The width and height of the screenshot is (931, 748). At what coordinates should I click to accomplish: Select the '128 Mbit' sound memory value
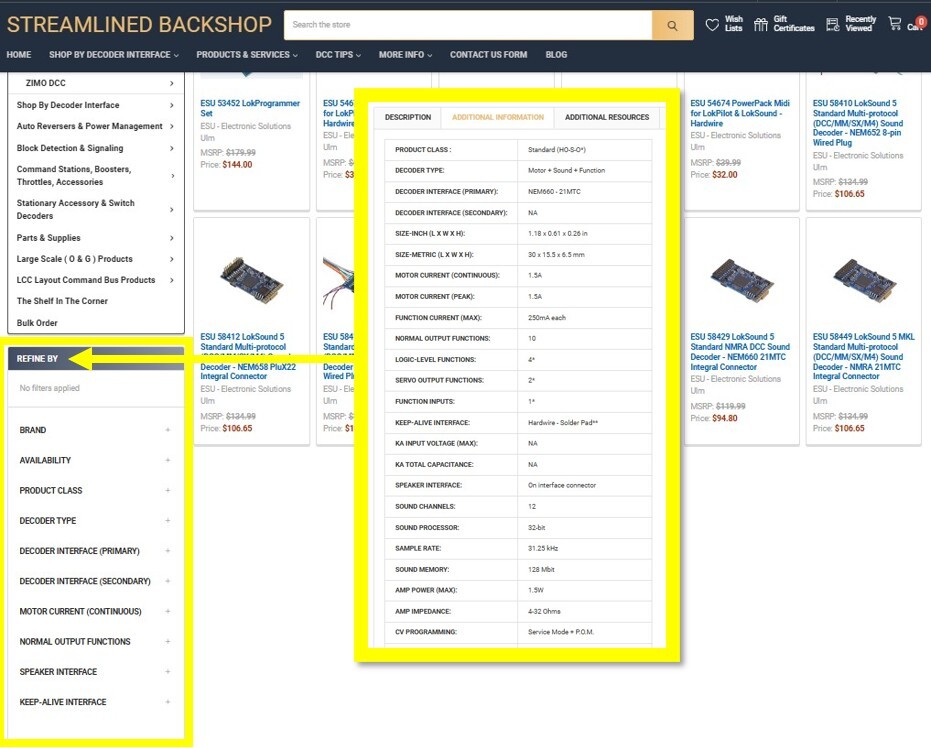[541, 569]
